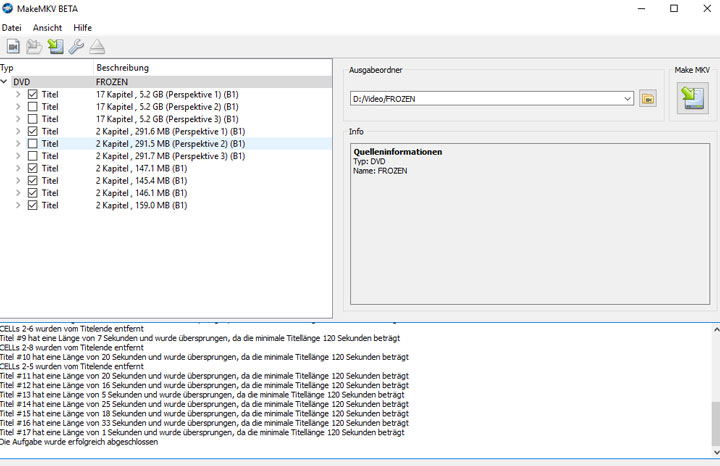Image resolution: width=720 pixels, height=466 pixels.
Task: Uncheck the 147.1 MB title
Action: pos(33,168)
